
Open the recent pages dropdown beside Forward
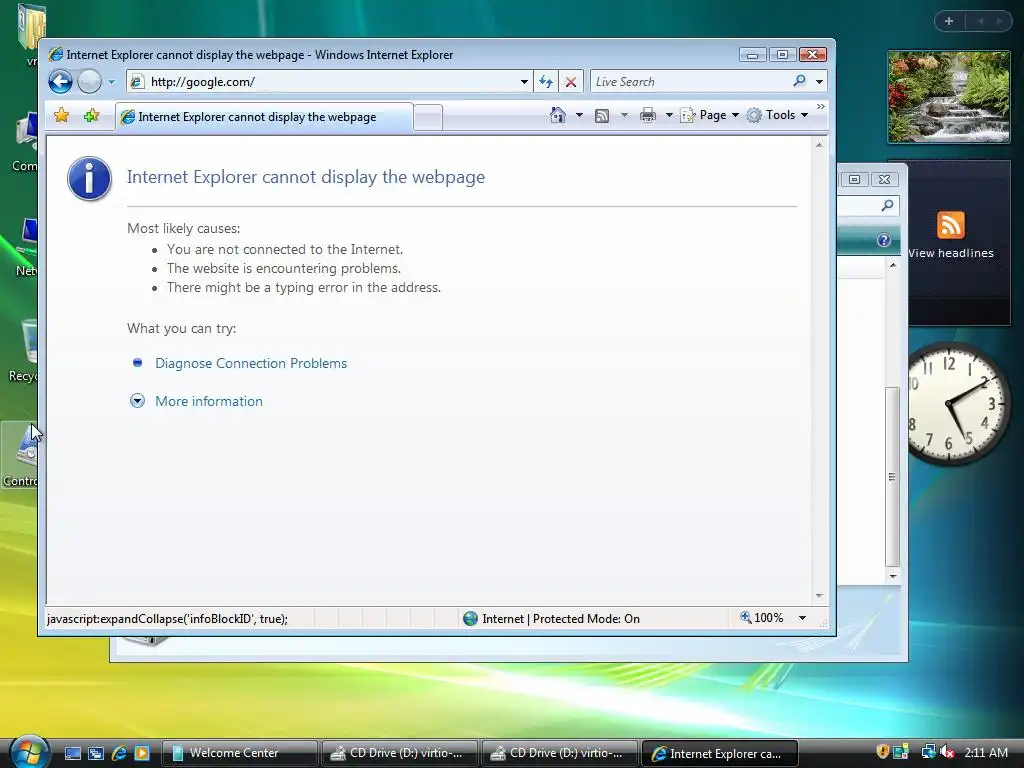111,82
